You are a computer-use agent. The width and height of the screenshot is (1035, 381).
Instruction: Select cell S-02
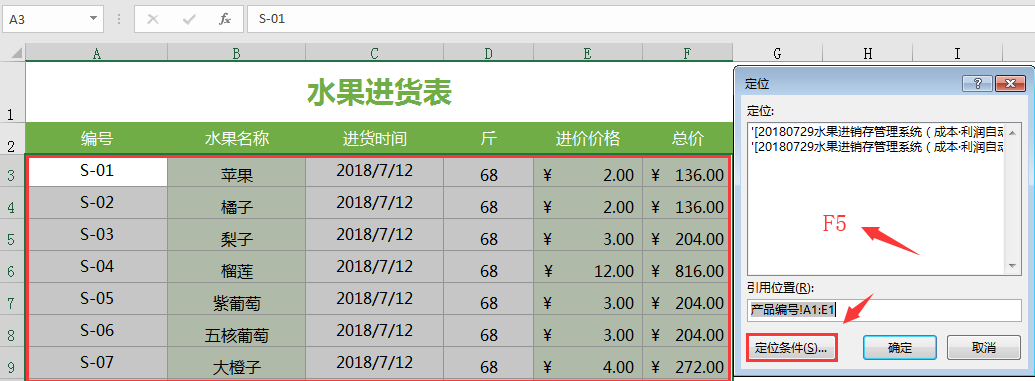[x=96, y=203]
